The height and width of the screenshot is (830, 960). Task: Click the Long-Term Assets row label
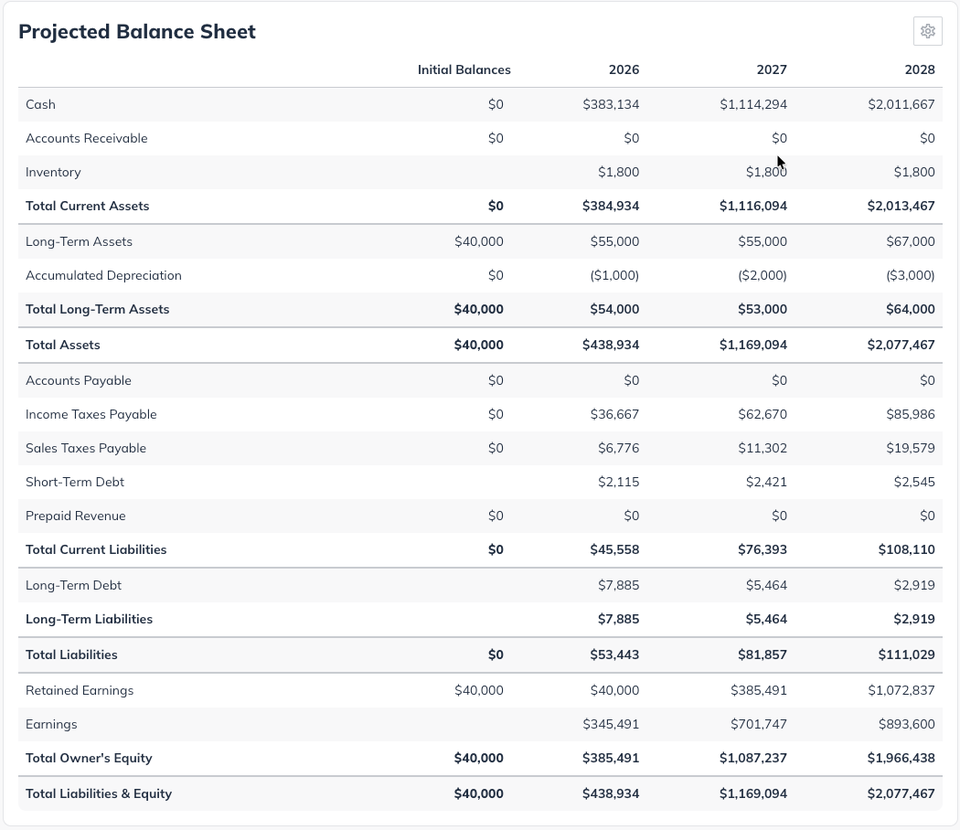pyautogui.click(x=79, y=242)
